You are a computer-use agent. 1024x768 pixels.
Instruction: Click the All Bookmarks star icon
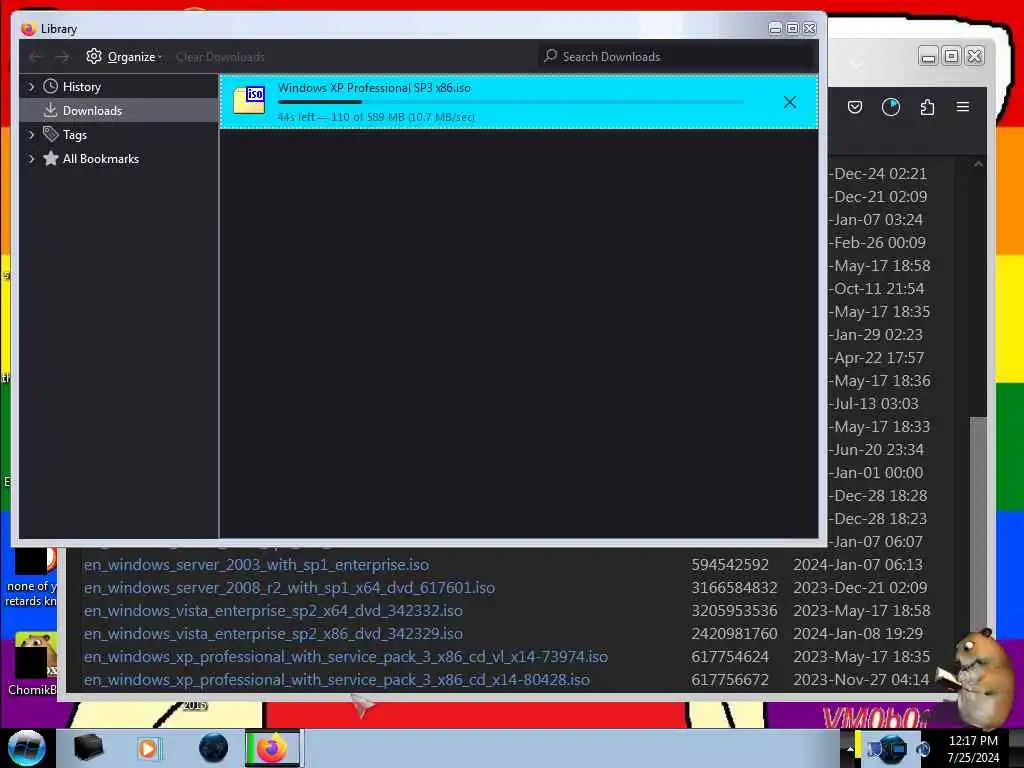[x=50, y=158]
